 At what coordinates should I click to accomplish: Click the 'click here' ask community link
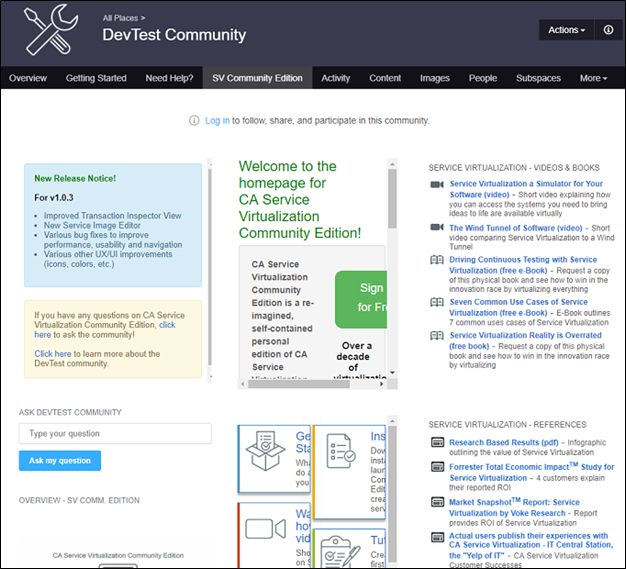[x=167, y=325]
